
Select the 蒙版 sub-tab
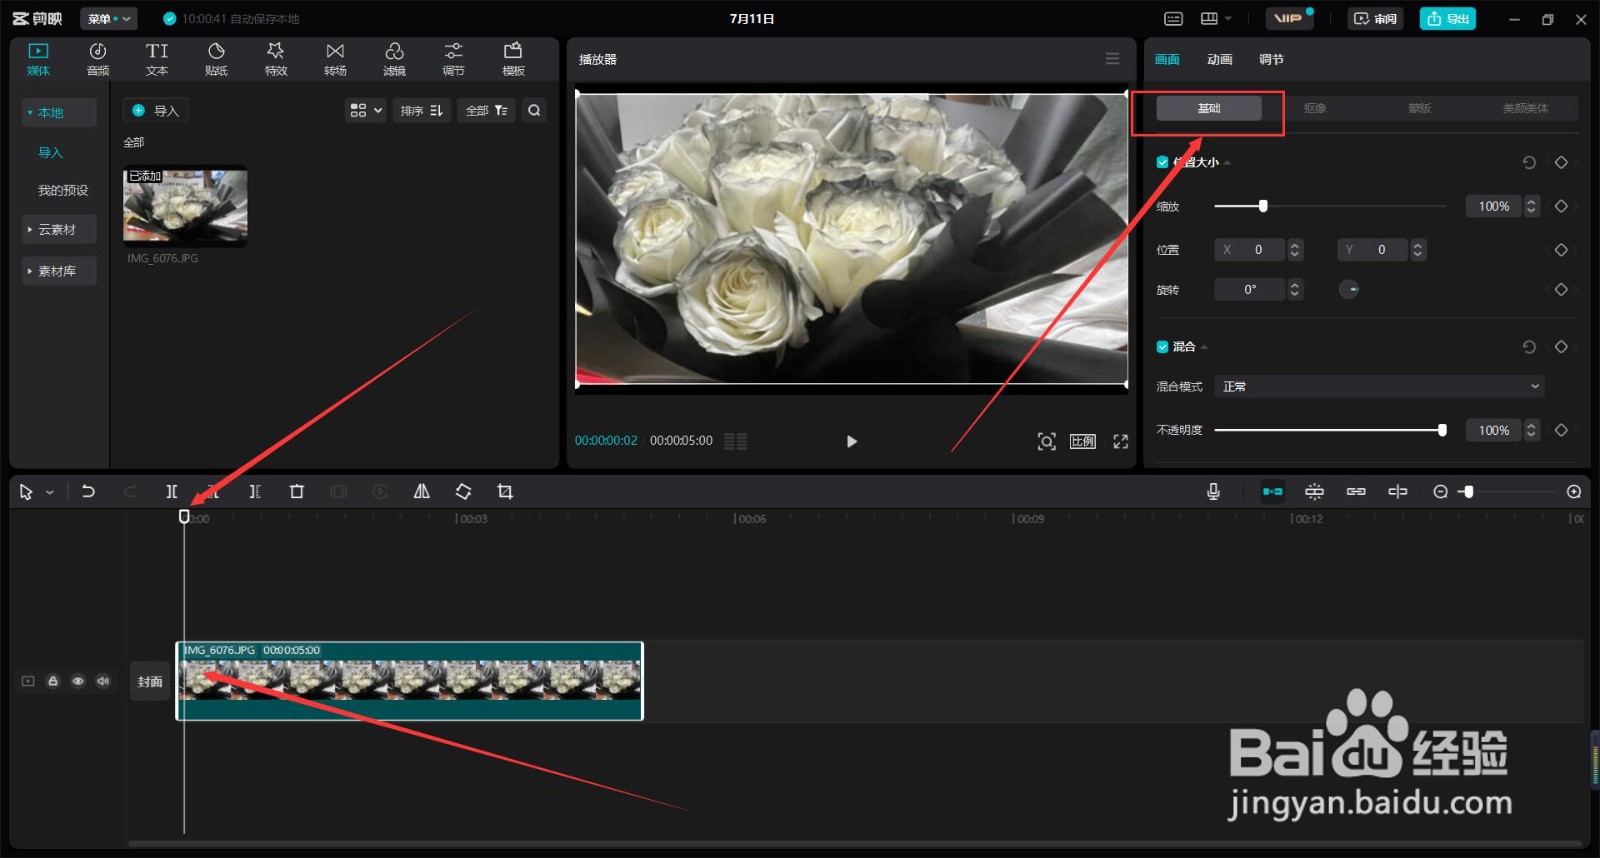[1420, 108]
